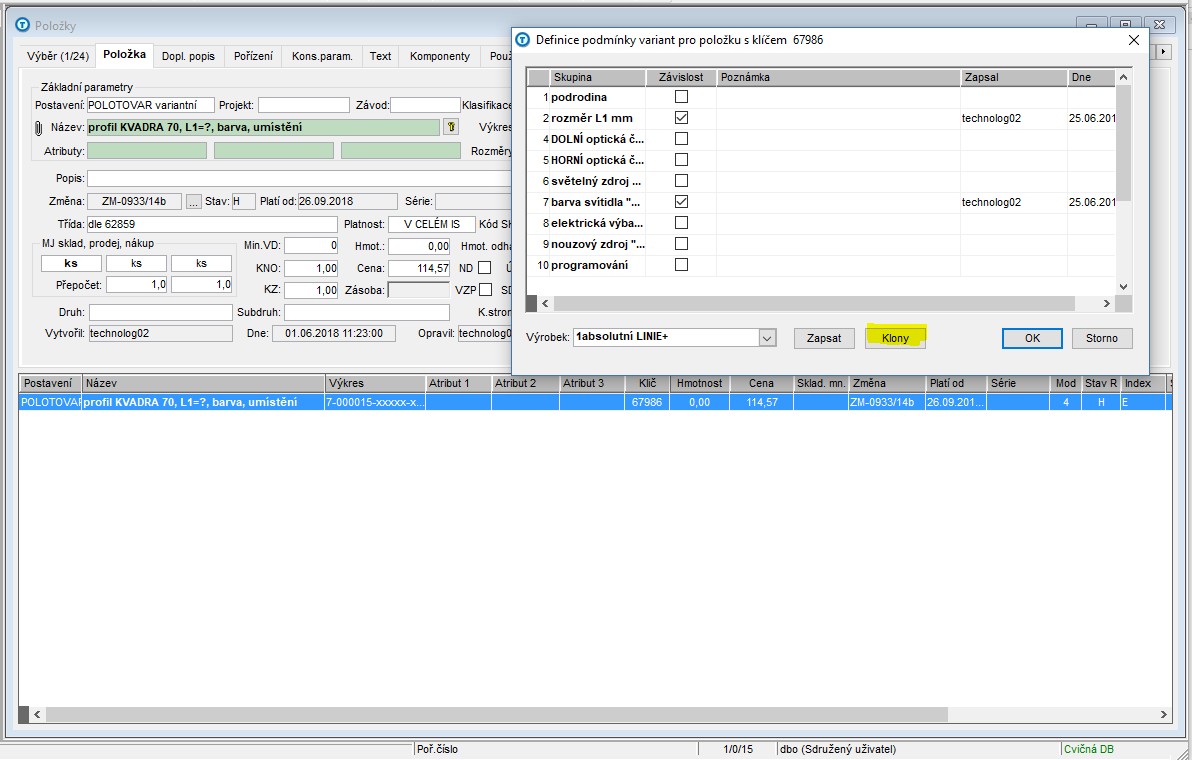Click the Platnost field V CELÉM IS
The width and height of the screenshot is (1192, 760).
(x=432, y=224)
